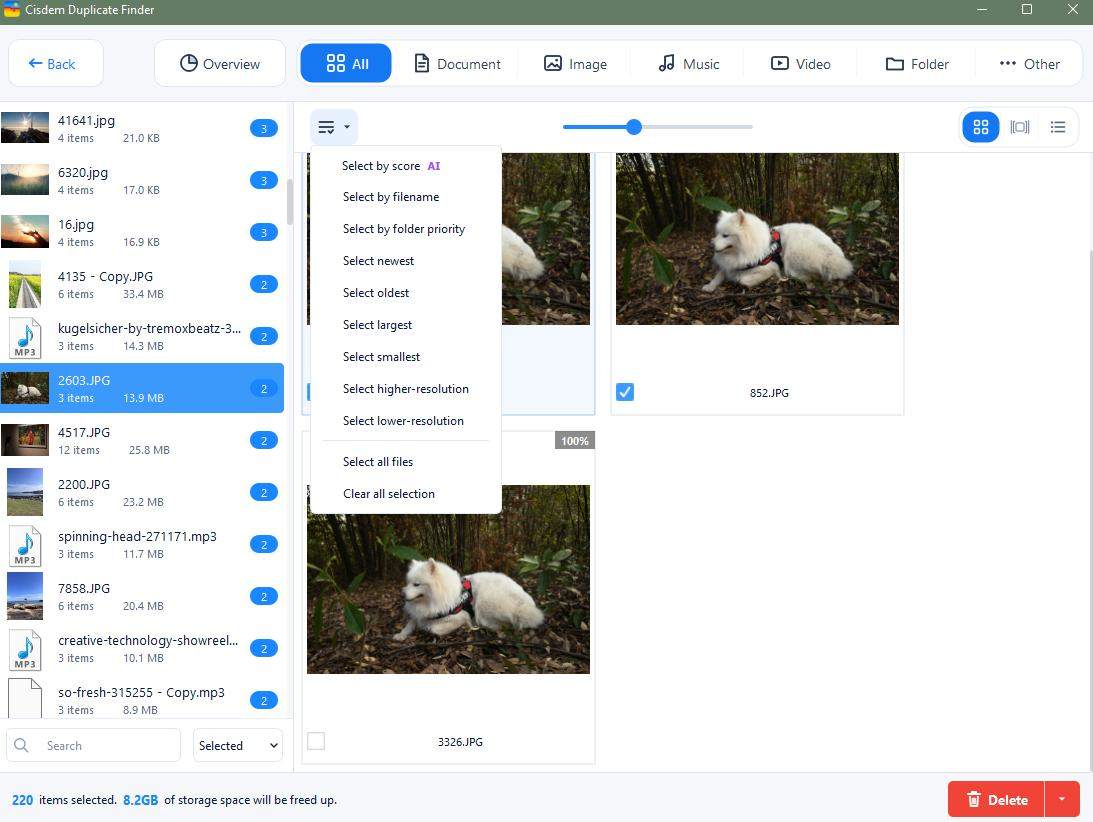Image resolution: width=1093 pixels, height=822 pixels.
Task: Expand the Delete options arrow
Action: pos(1062,799)
